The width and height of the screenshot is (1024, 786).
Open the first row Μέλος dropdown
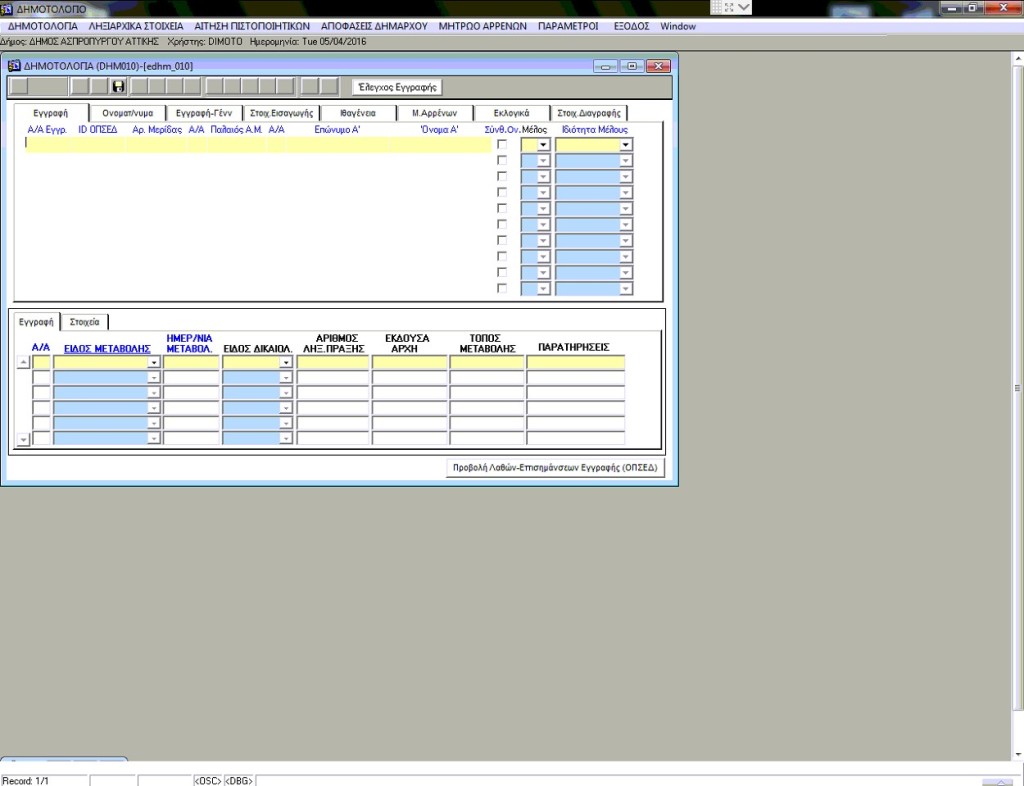pyautogui.click(x=543, y=145)
